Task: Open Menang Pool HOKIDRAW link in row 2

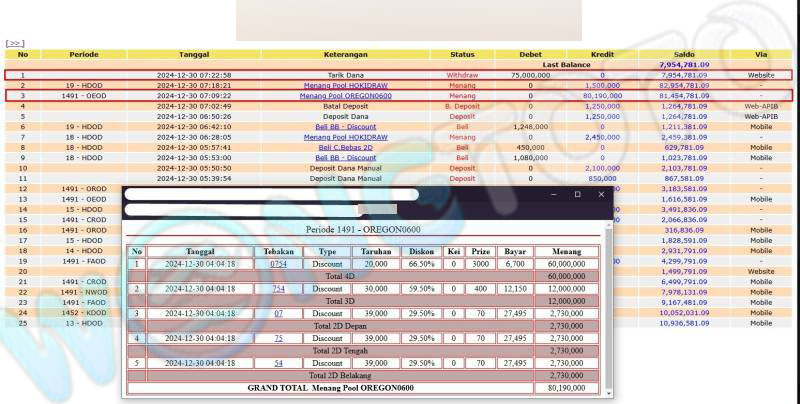Action: 346,86
